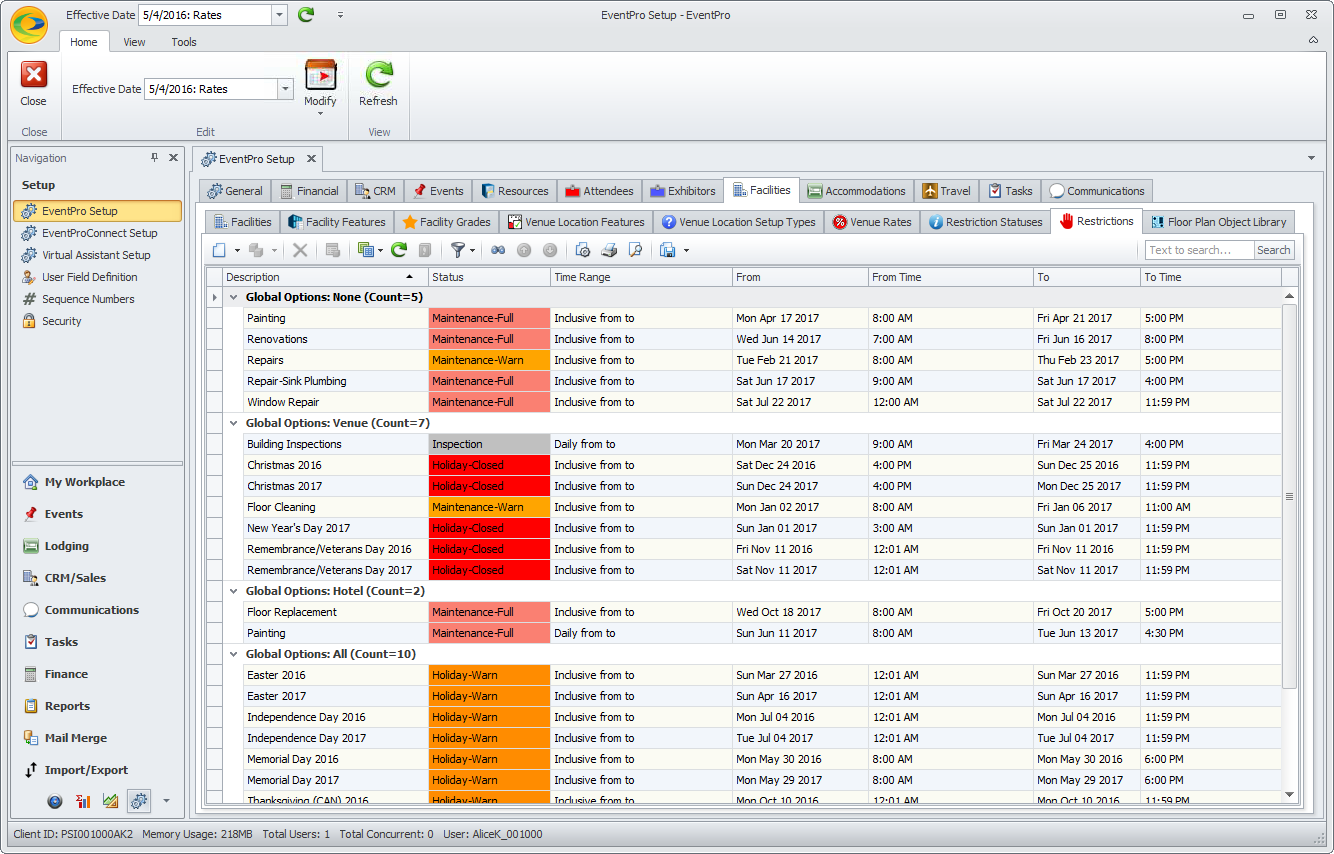Switch to the View ribbon tab
Screen dimensions: 1334x854
(x=134, y=42)
